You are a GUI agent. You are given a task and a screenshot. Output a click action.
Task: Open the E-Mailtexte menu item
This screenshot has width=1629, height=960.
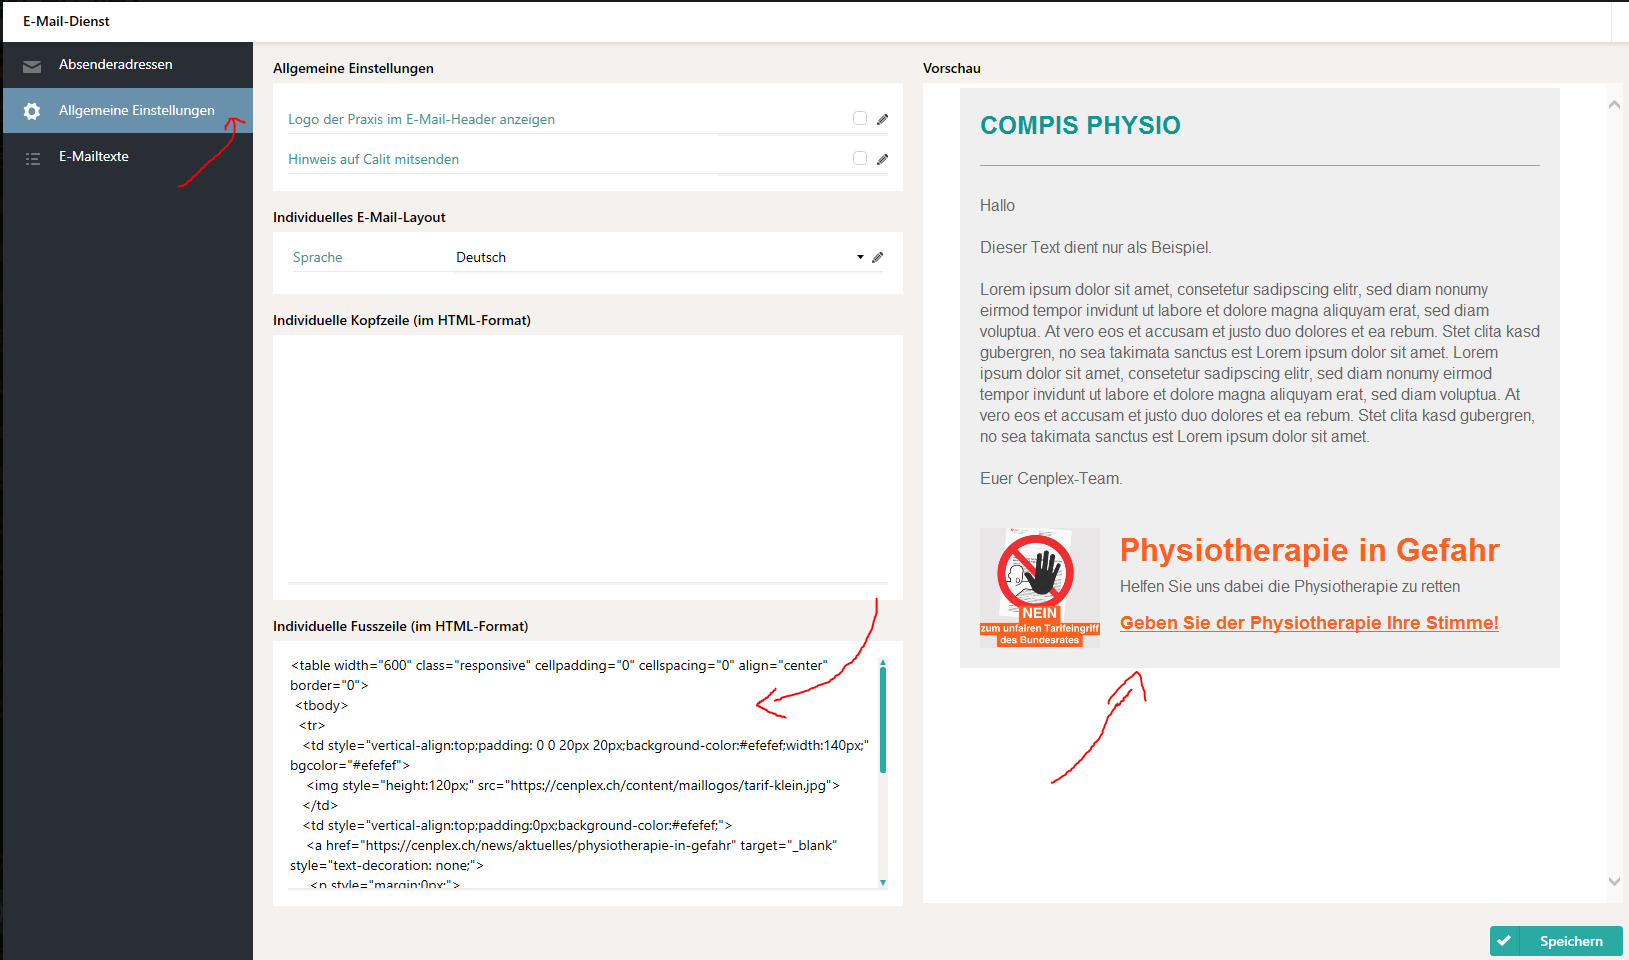coord(94,157)
